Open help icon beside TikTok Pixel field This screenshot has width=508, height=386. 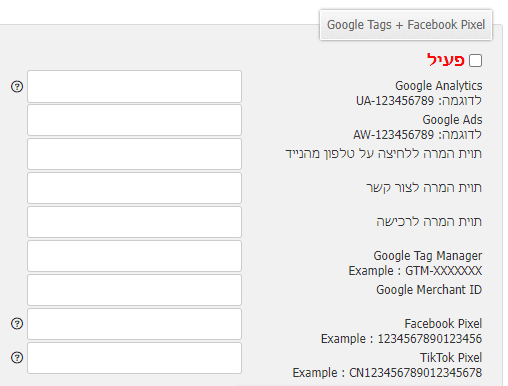[x=17, y=358]
